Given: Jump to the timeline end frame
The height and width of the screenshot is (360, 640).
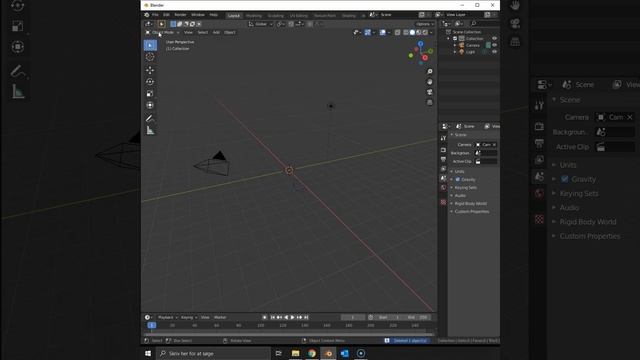Looking at the screenshot, I should coord(306,317).
